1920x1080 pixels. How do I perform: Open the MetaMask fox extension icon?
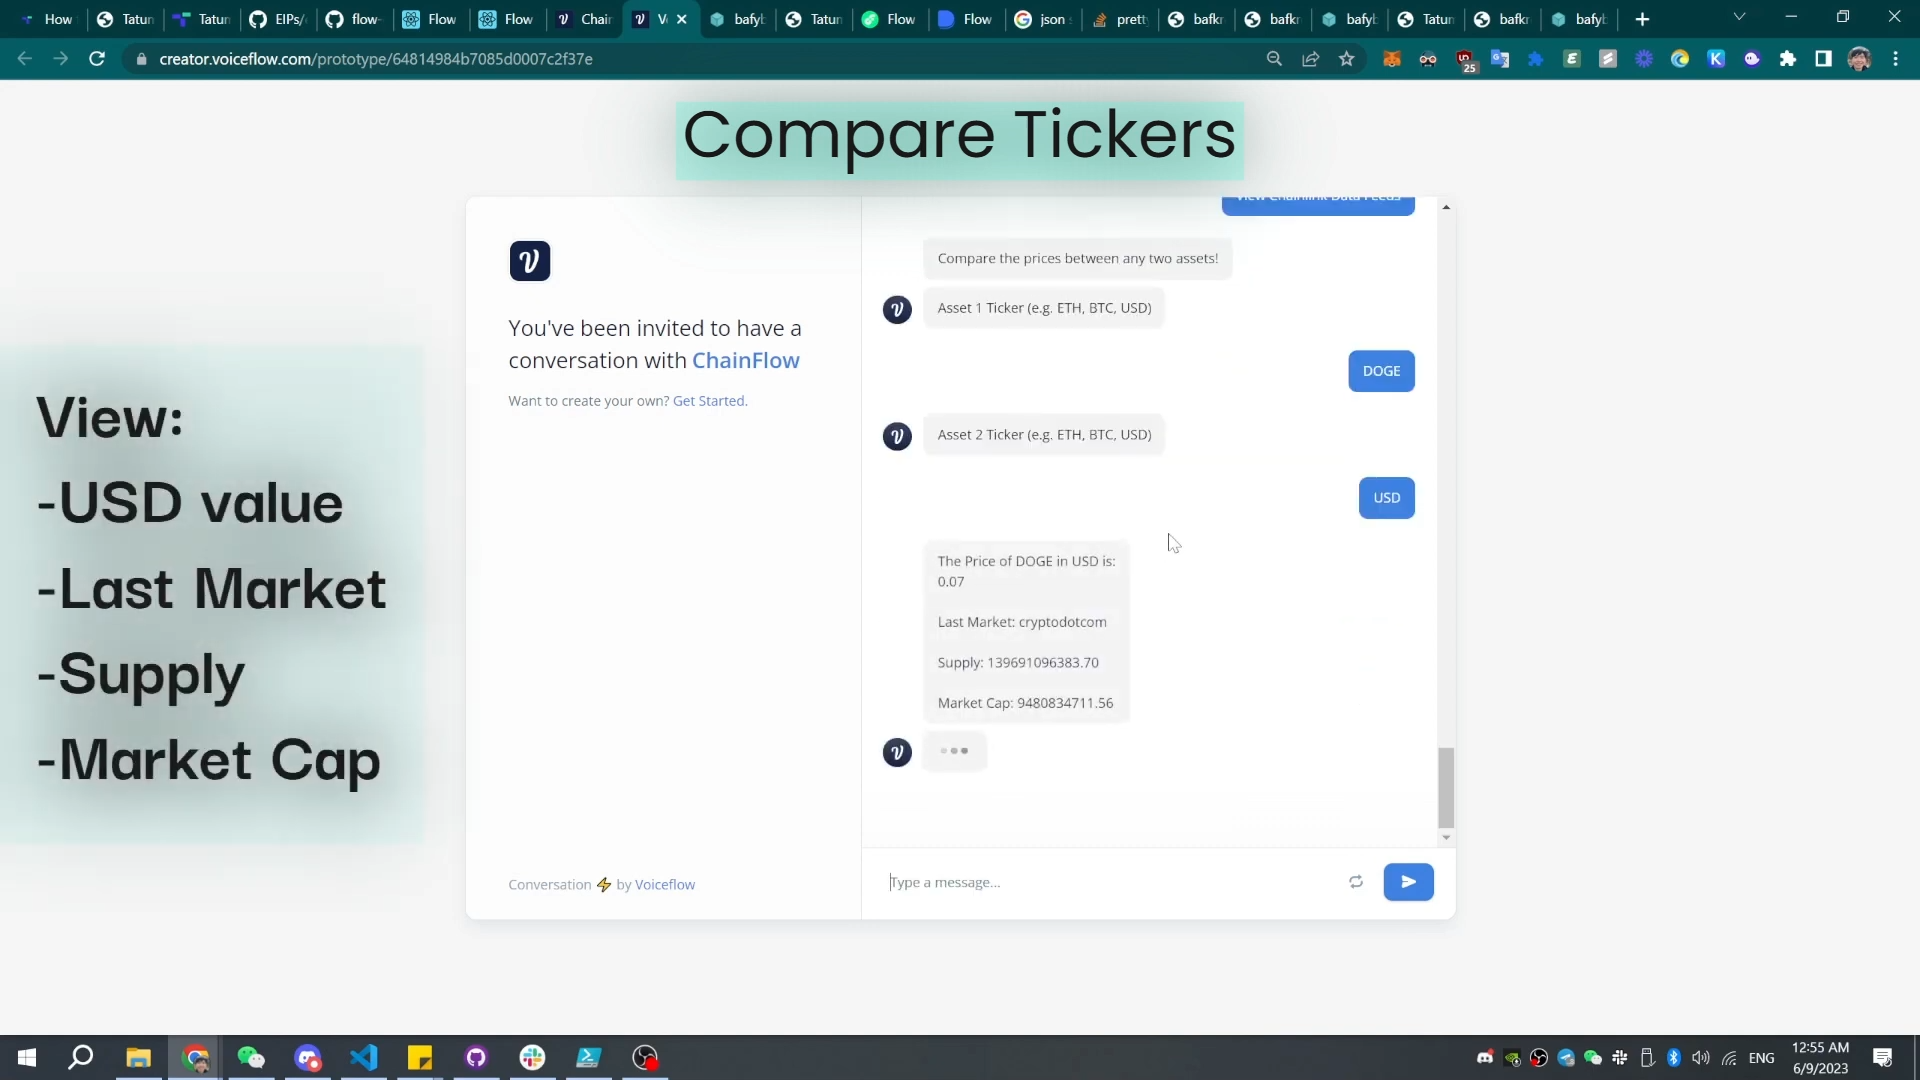coord(1391,59)
